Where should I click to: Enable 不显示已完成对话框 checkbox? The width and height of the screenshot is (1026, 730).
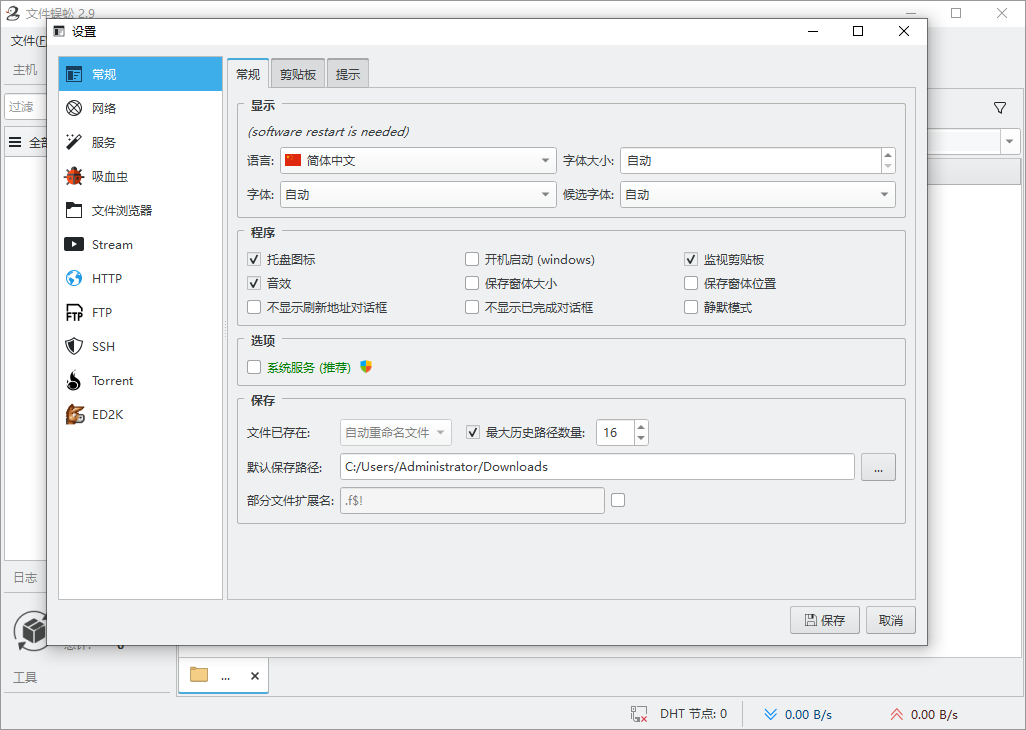(x=472, y=307)
